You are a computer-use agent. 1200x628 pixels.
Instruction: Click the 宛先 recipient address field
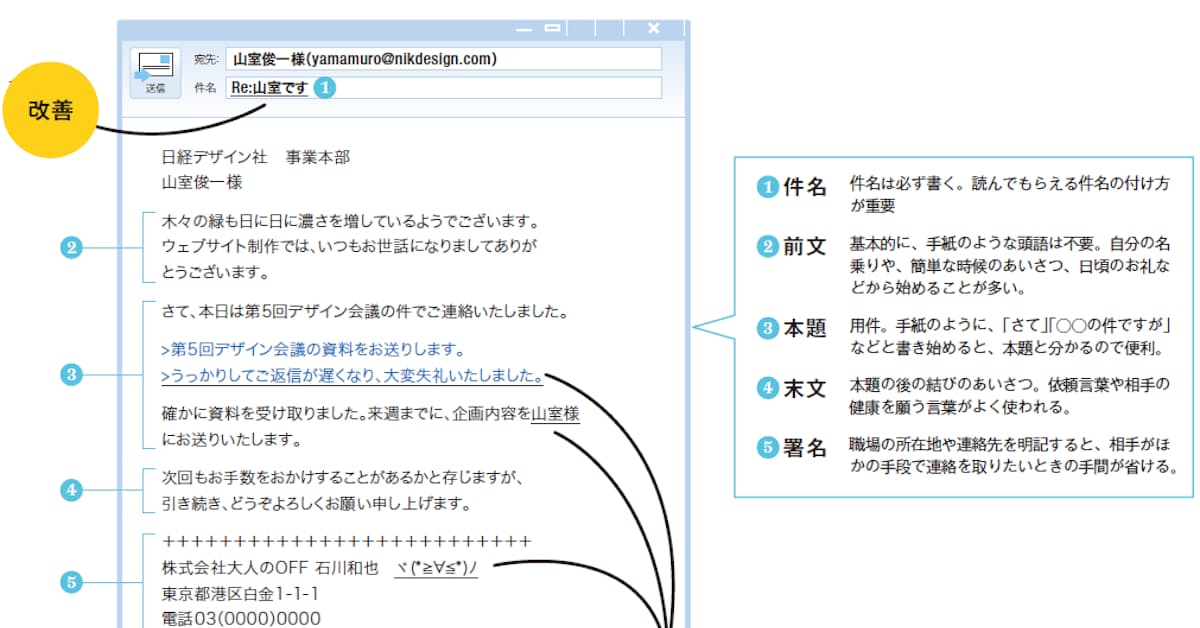point(443,59)
